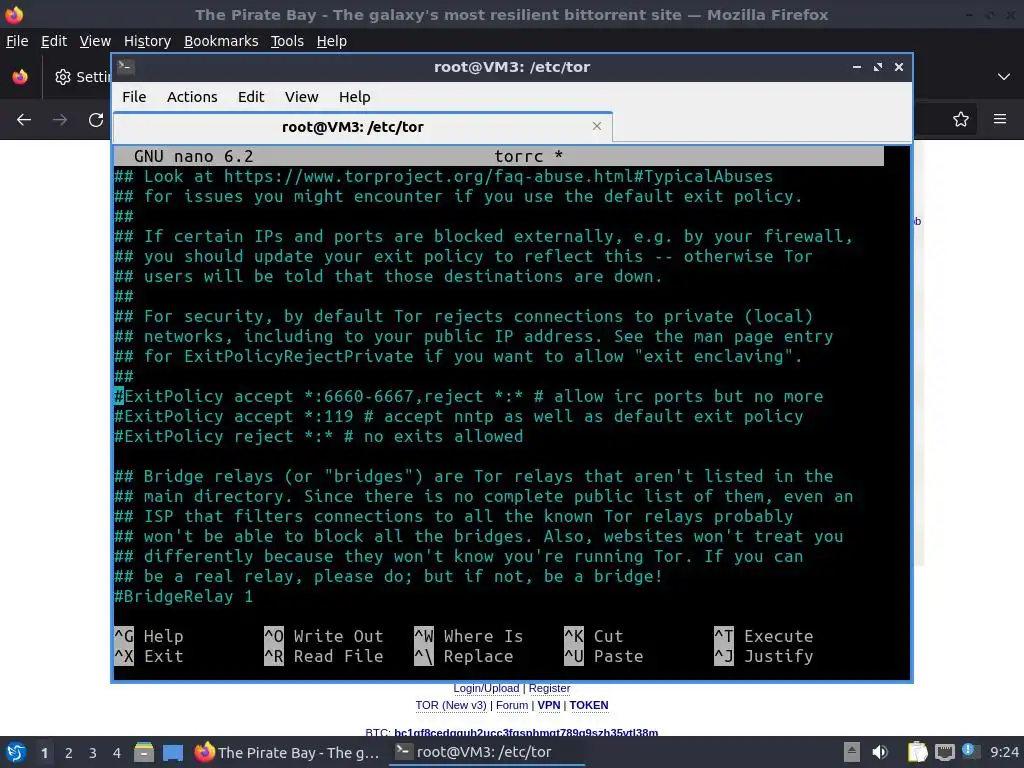1024x768 pixels.
Task: Open the LXQt application menu icon
Action: pyautogui.click(x=14, y=752)
